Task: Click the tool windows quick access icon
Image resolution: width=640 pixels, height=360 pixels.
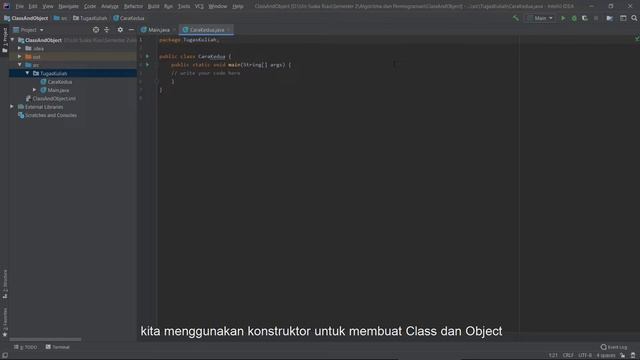Action: pyautogui.click(x=4, y=356)
